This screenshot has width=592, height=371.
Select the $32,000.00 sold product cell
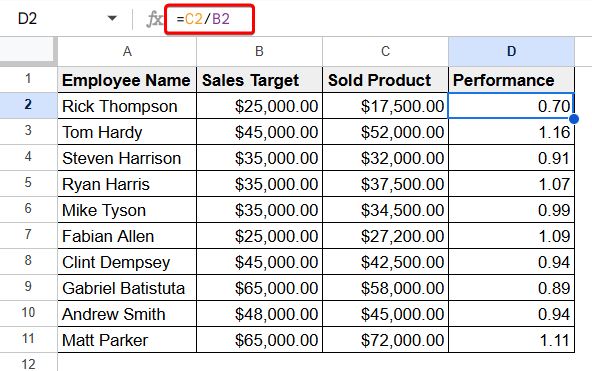[385, 158]
